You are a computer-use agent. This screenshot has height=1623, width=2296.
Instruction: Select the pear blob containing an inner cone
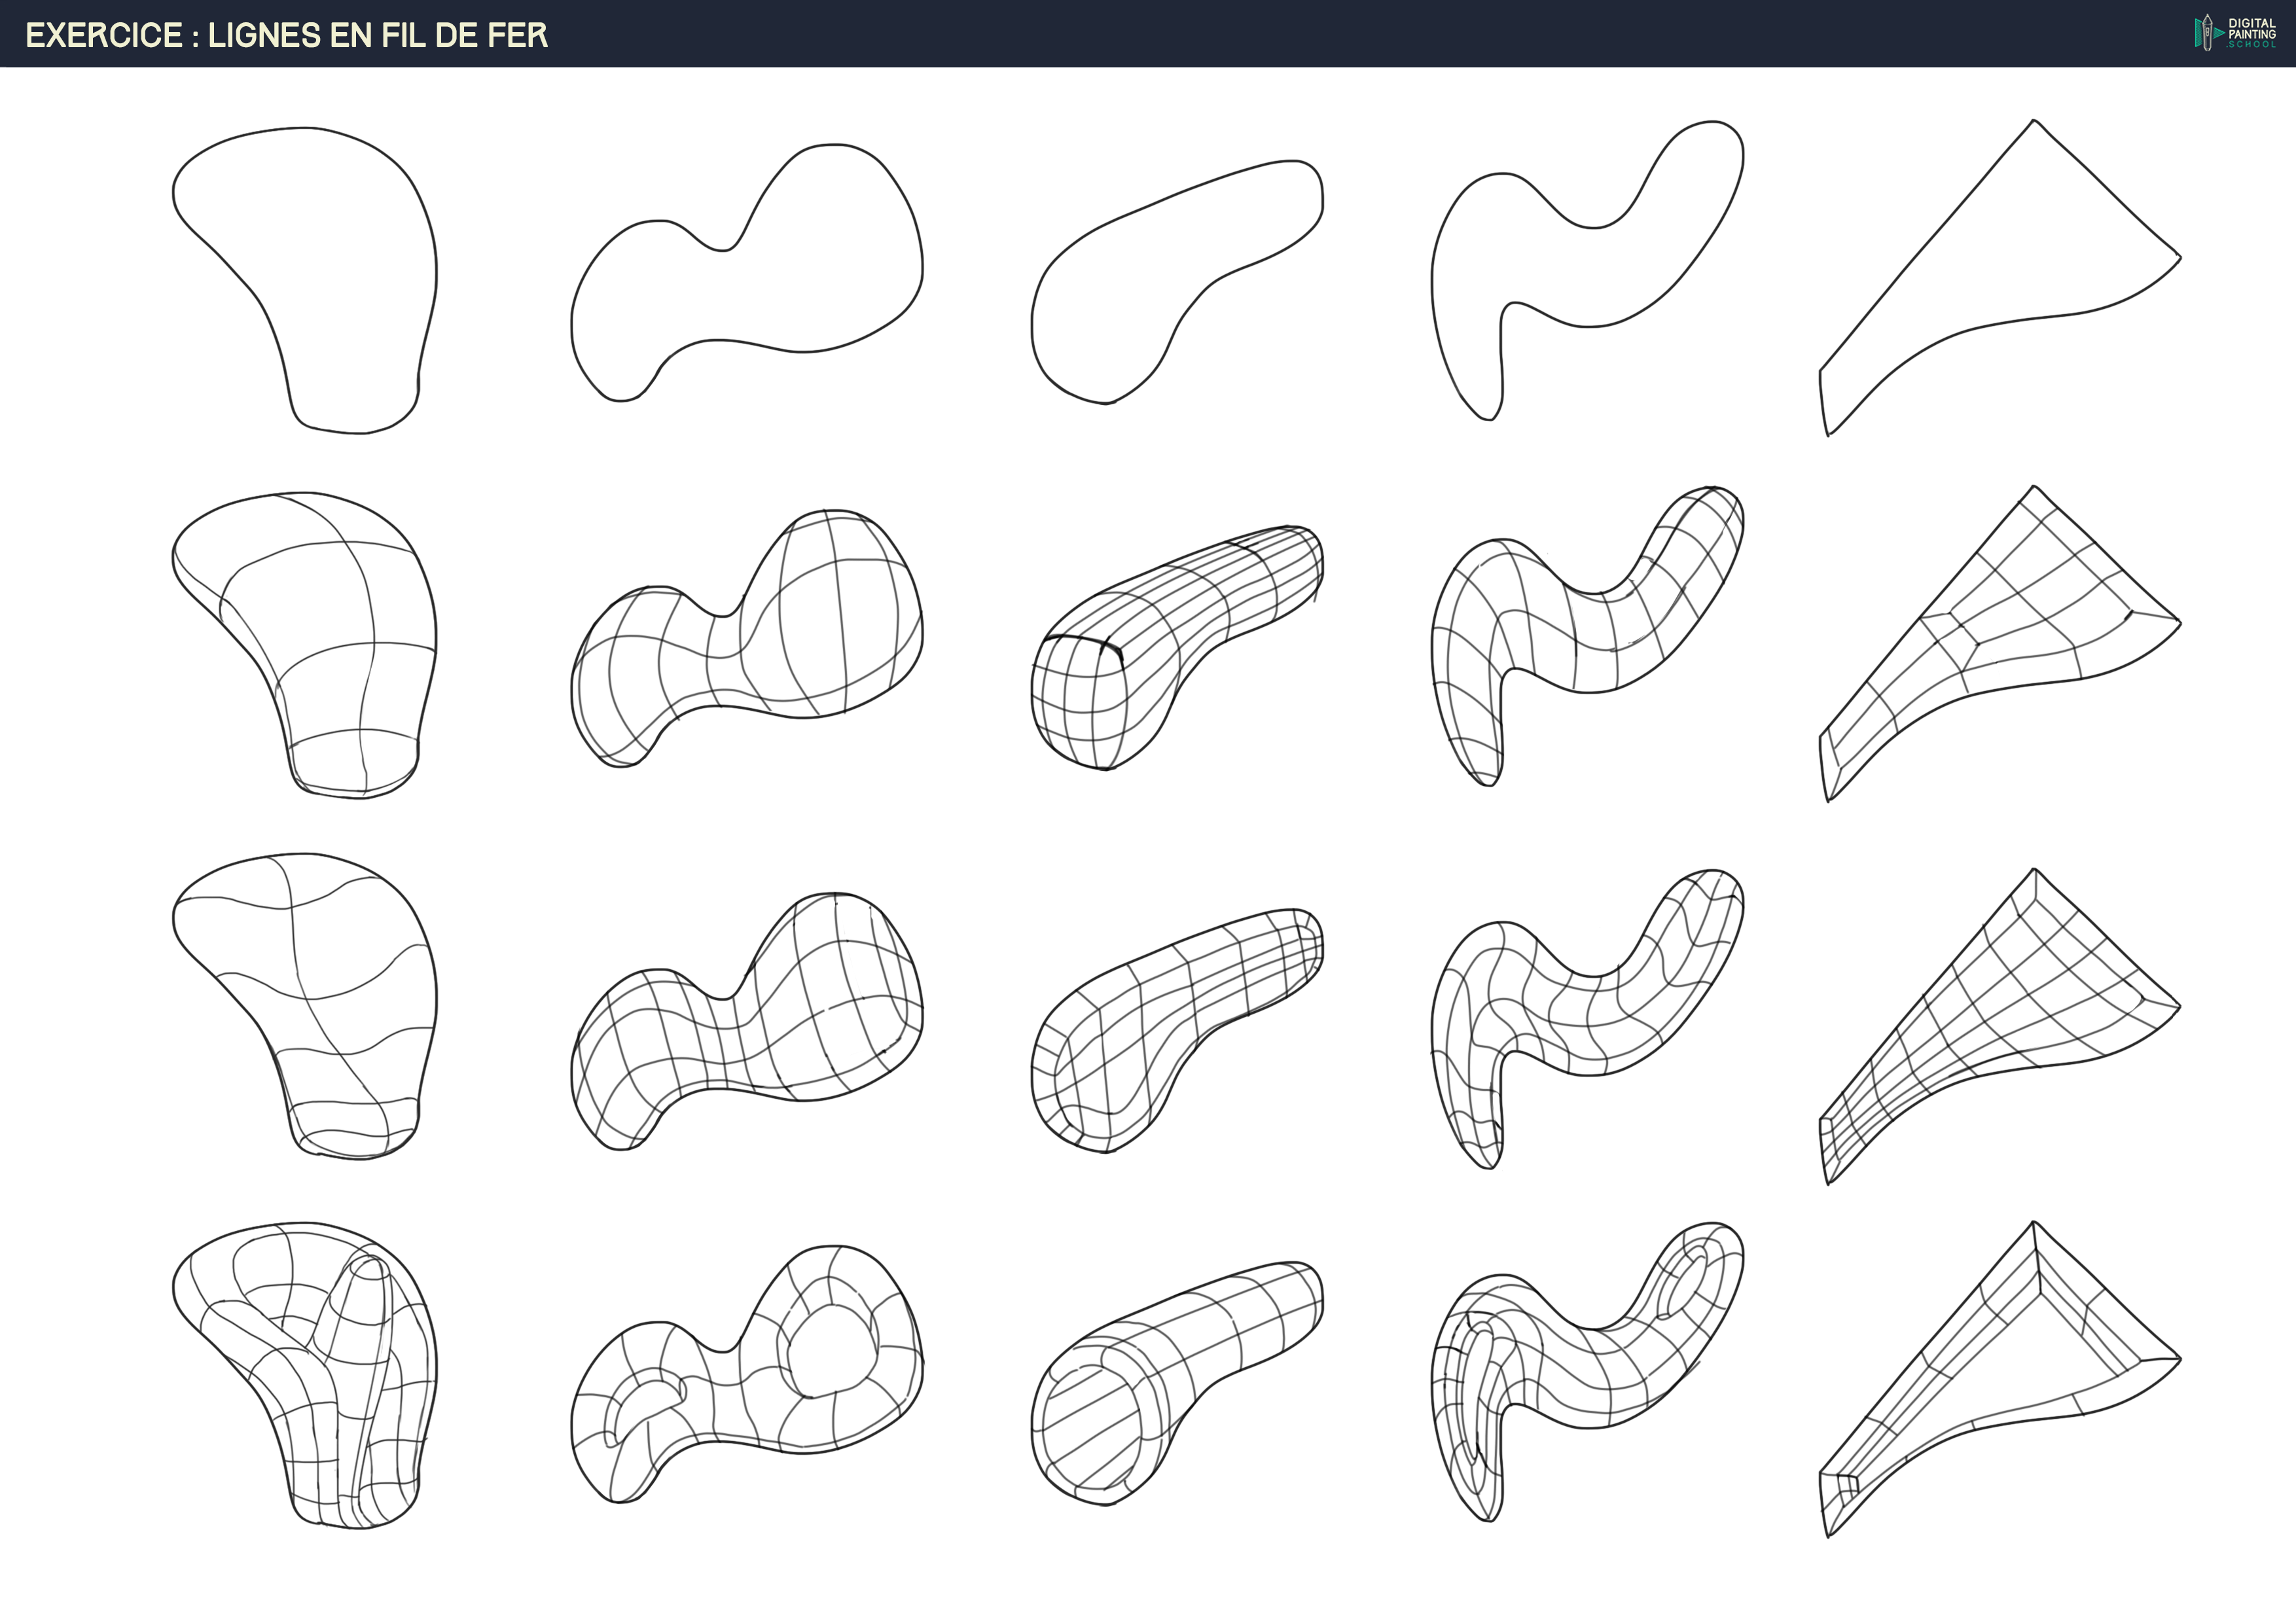[320, 1370]
